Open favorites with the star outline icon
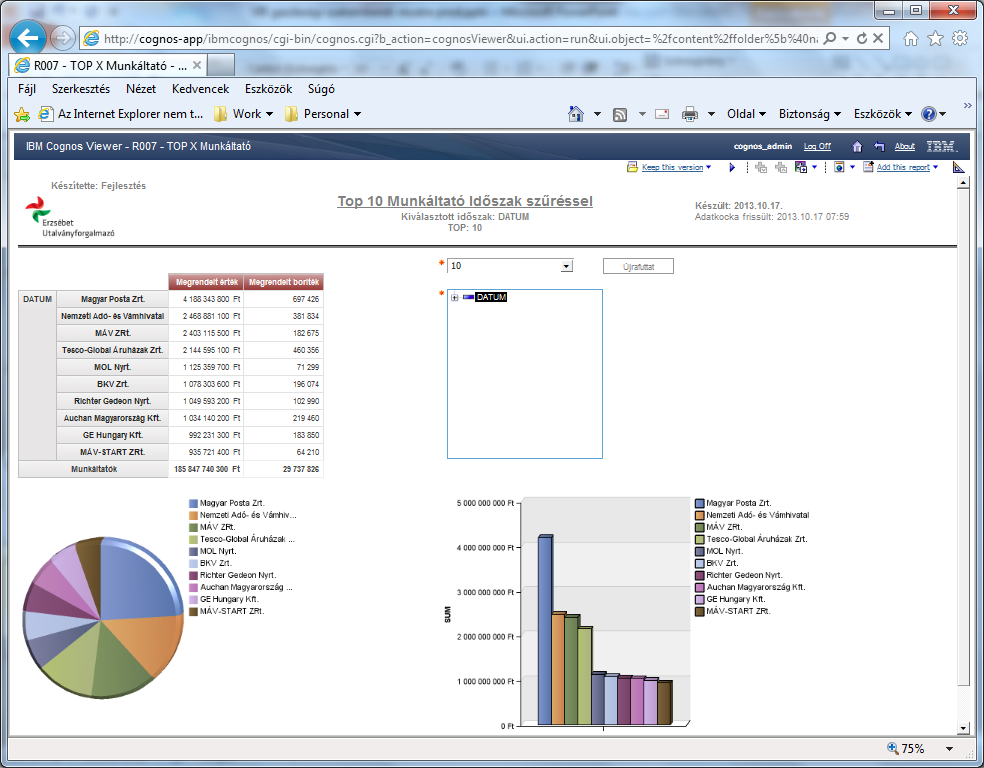The image size is (984, 768). tap(935, 39)
